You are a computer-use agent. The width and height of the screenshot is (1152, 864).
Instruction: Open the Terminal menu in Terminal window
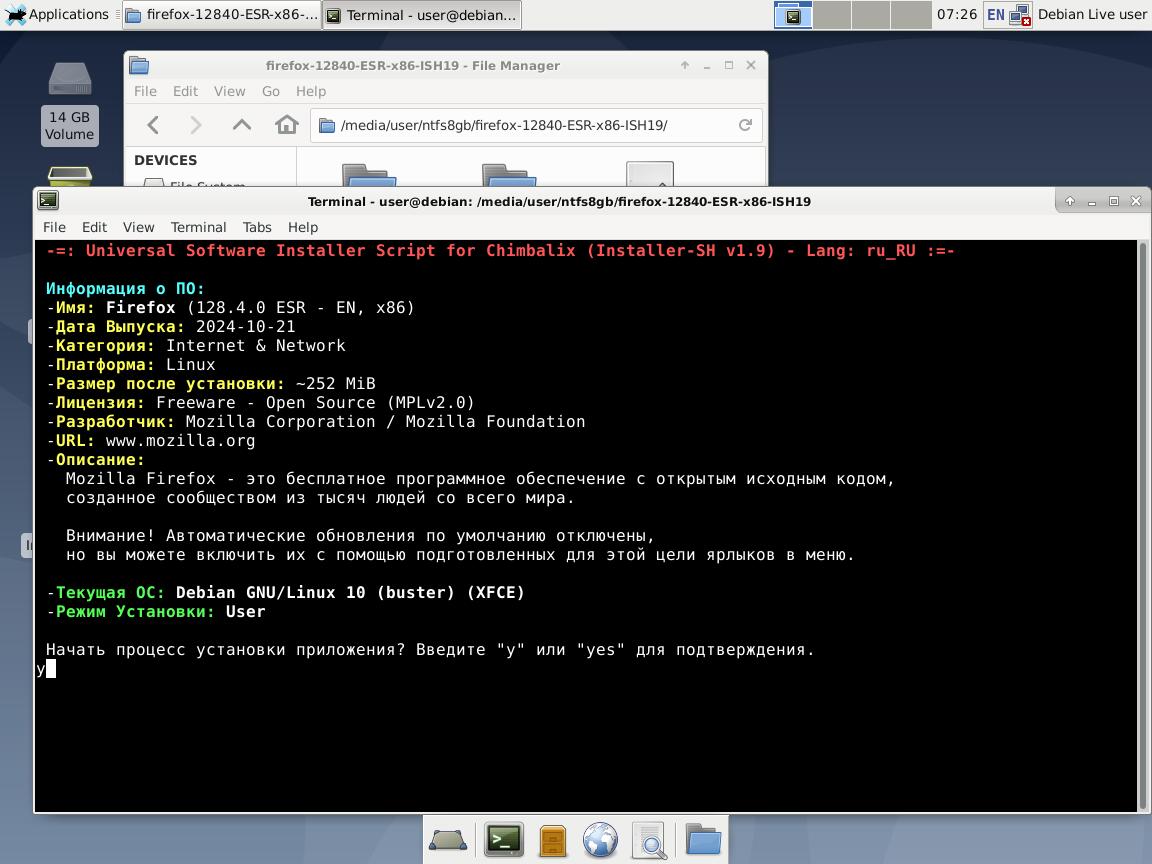click(x=198, y=227)
